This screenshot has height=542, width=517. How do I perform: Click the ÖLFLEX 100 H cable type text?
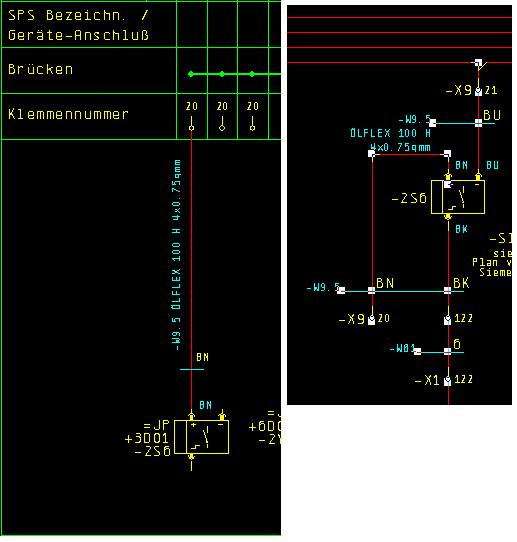[391, 133]
